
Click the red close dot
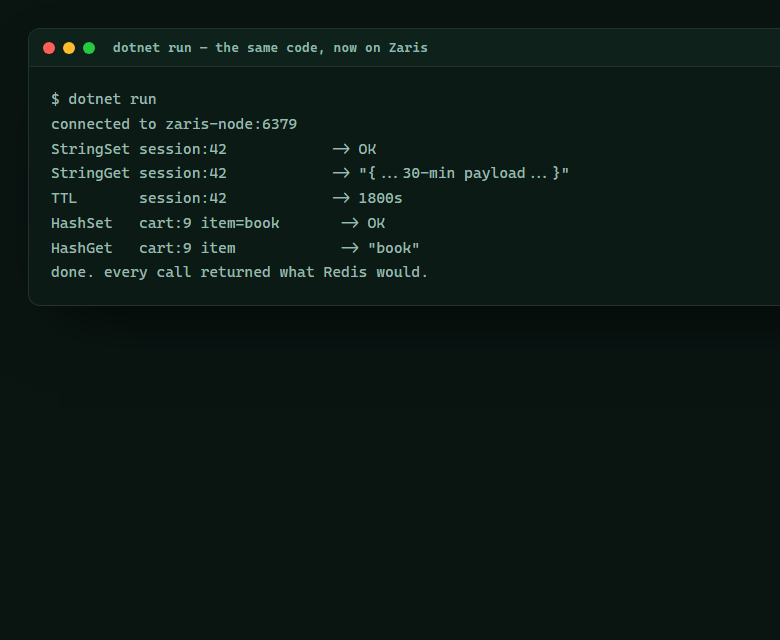click(49, 48)
